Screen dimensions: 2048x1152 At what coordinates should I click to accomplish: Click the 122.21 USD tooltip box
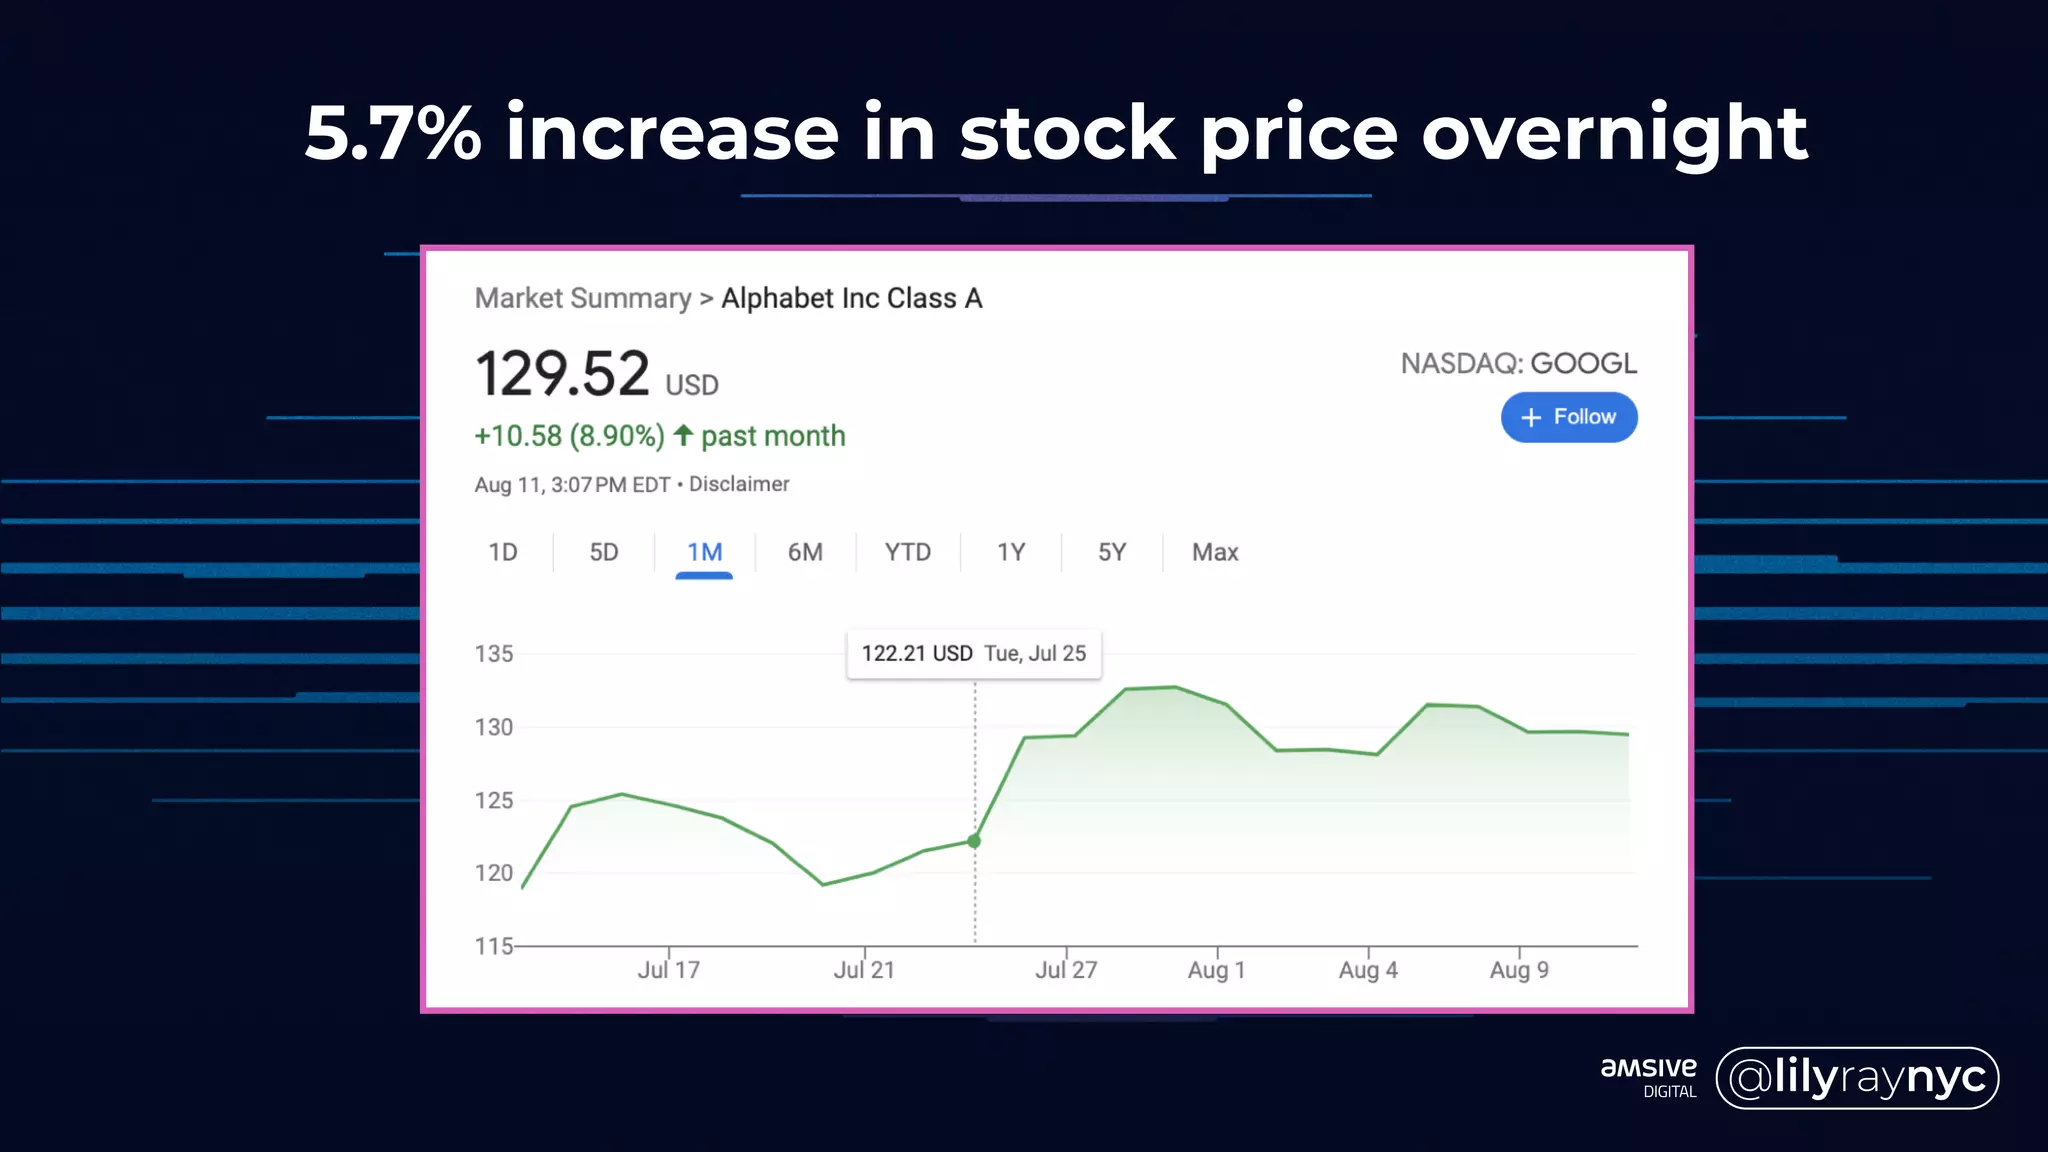tap(973, 654)
